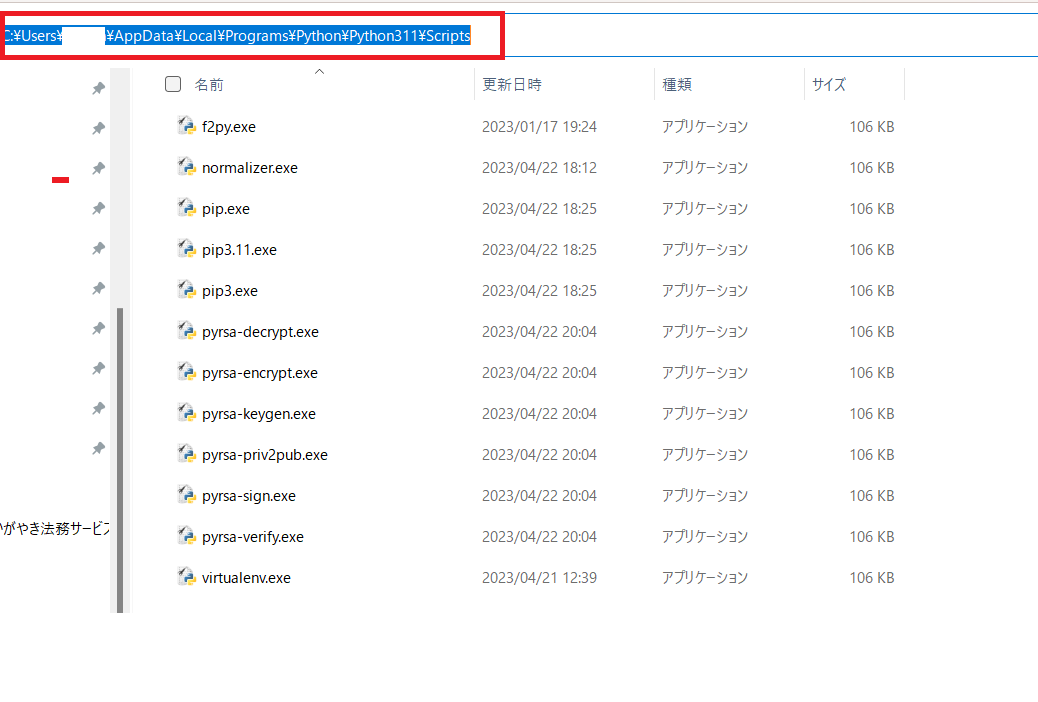Image resolution: width=1038 pixels, height=702 pixels.
Task: Click the pip.exe file icon
Action: 187,208
